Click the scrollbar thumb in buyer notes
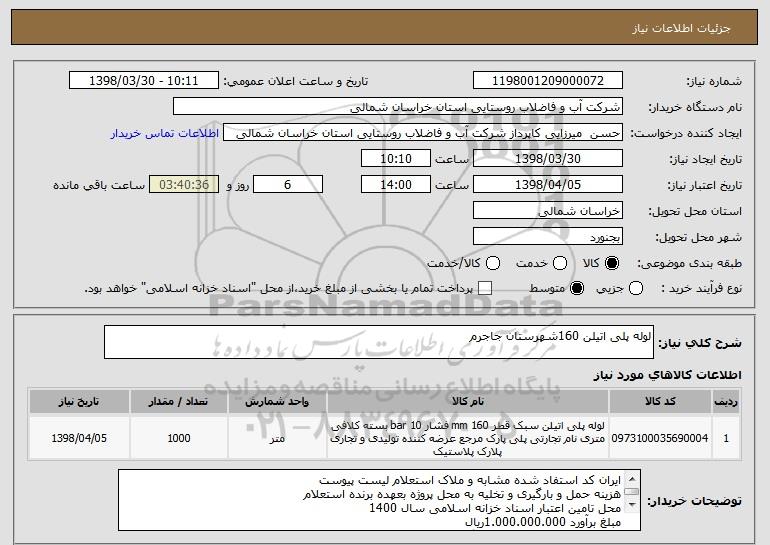 coord(632,491)
